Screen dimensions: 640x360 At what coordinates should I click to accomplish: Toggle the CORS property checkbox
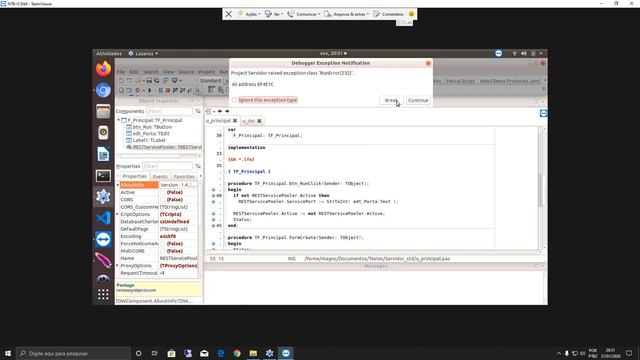point(163,200)
